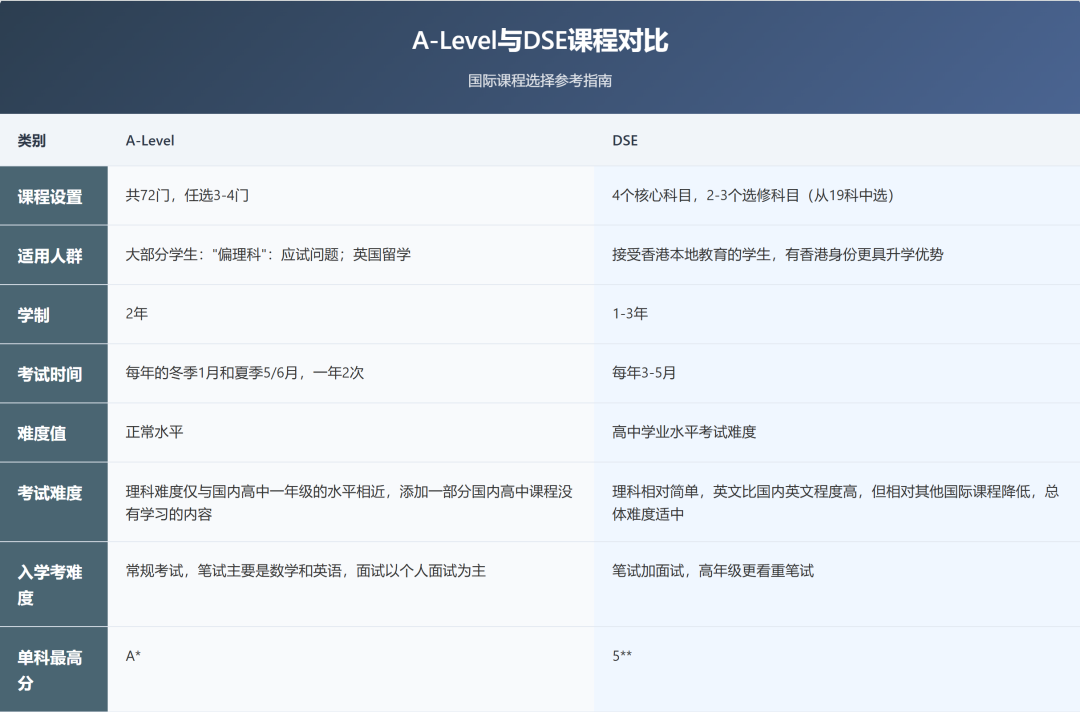This screenshot has width=1080, height=712.
Task: Click the A* cell
Action: tap(351, 669)
